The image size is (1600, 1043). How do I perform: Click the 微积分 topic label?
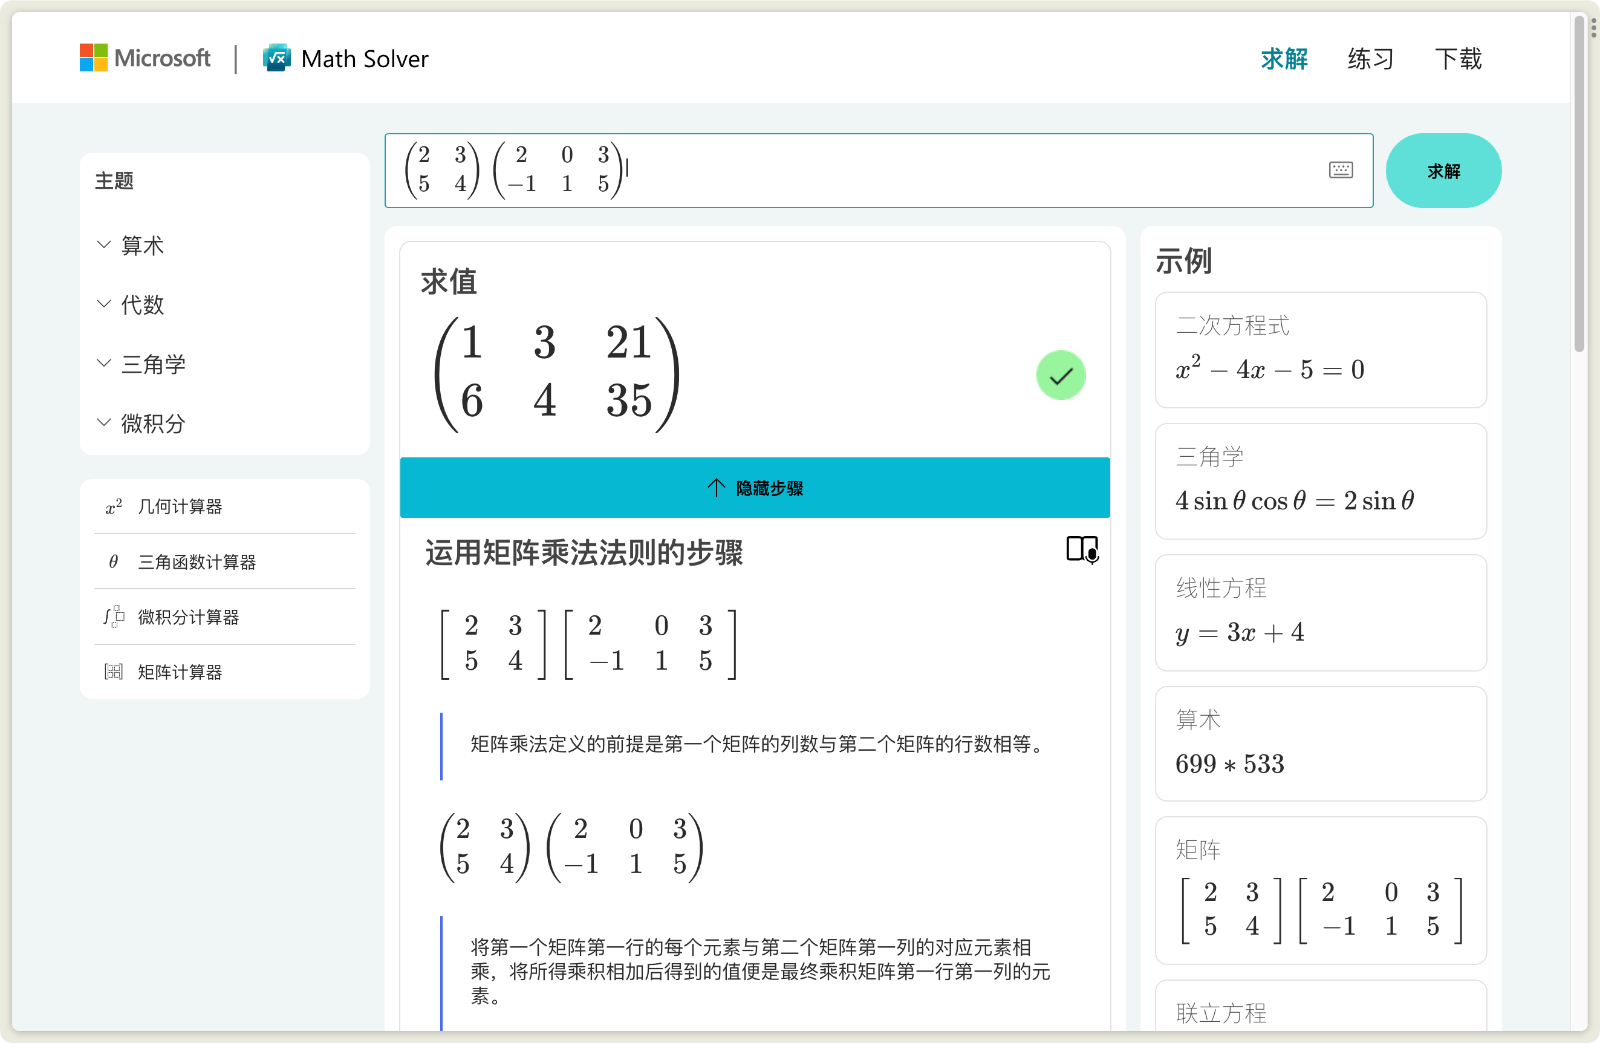tap(153, 423)
